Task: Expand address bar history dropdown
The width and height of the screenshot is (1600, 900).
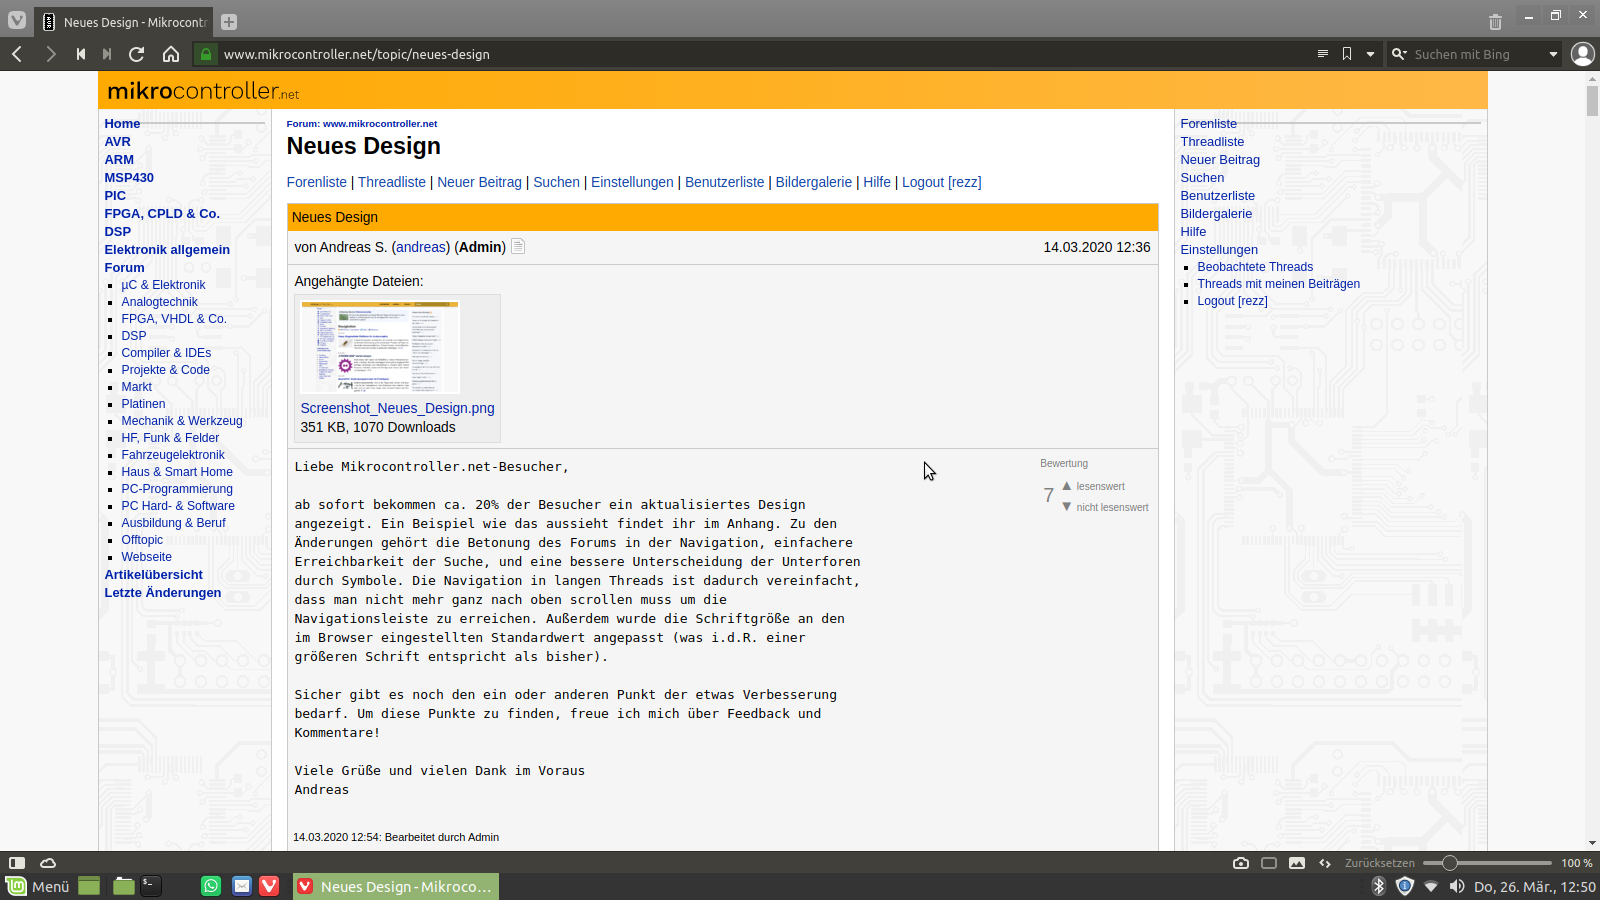Action: click(1370, 54)
